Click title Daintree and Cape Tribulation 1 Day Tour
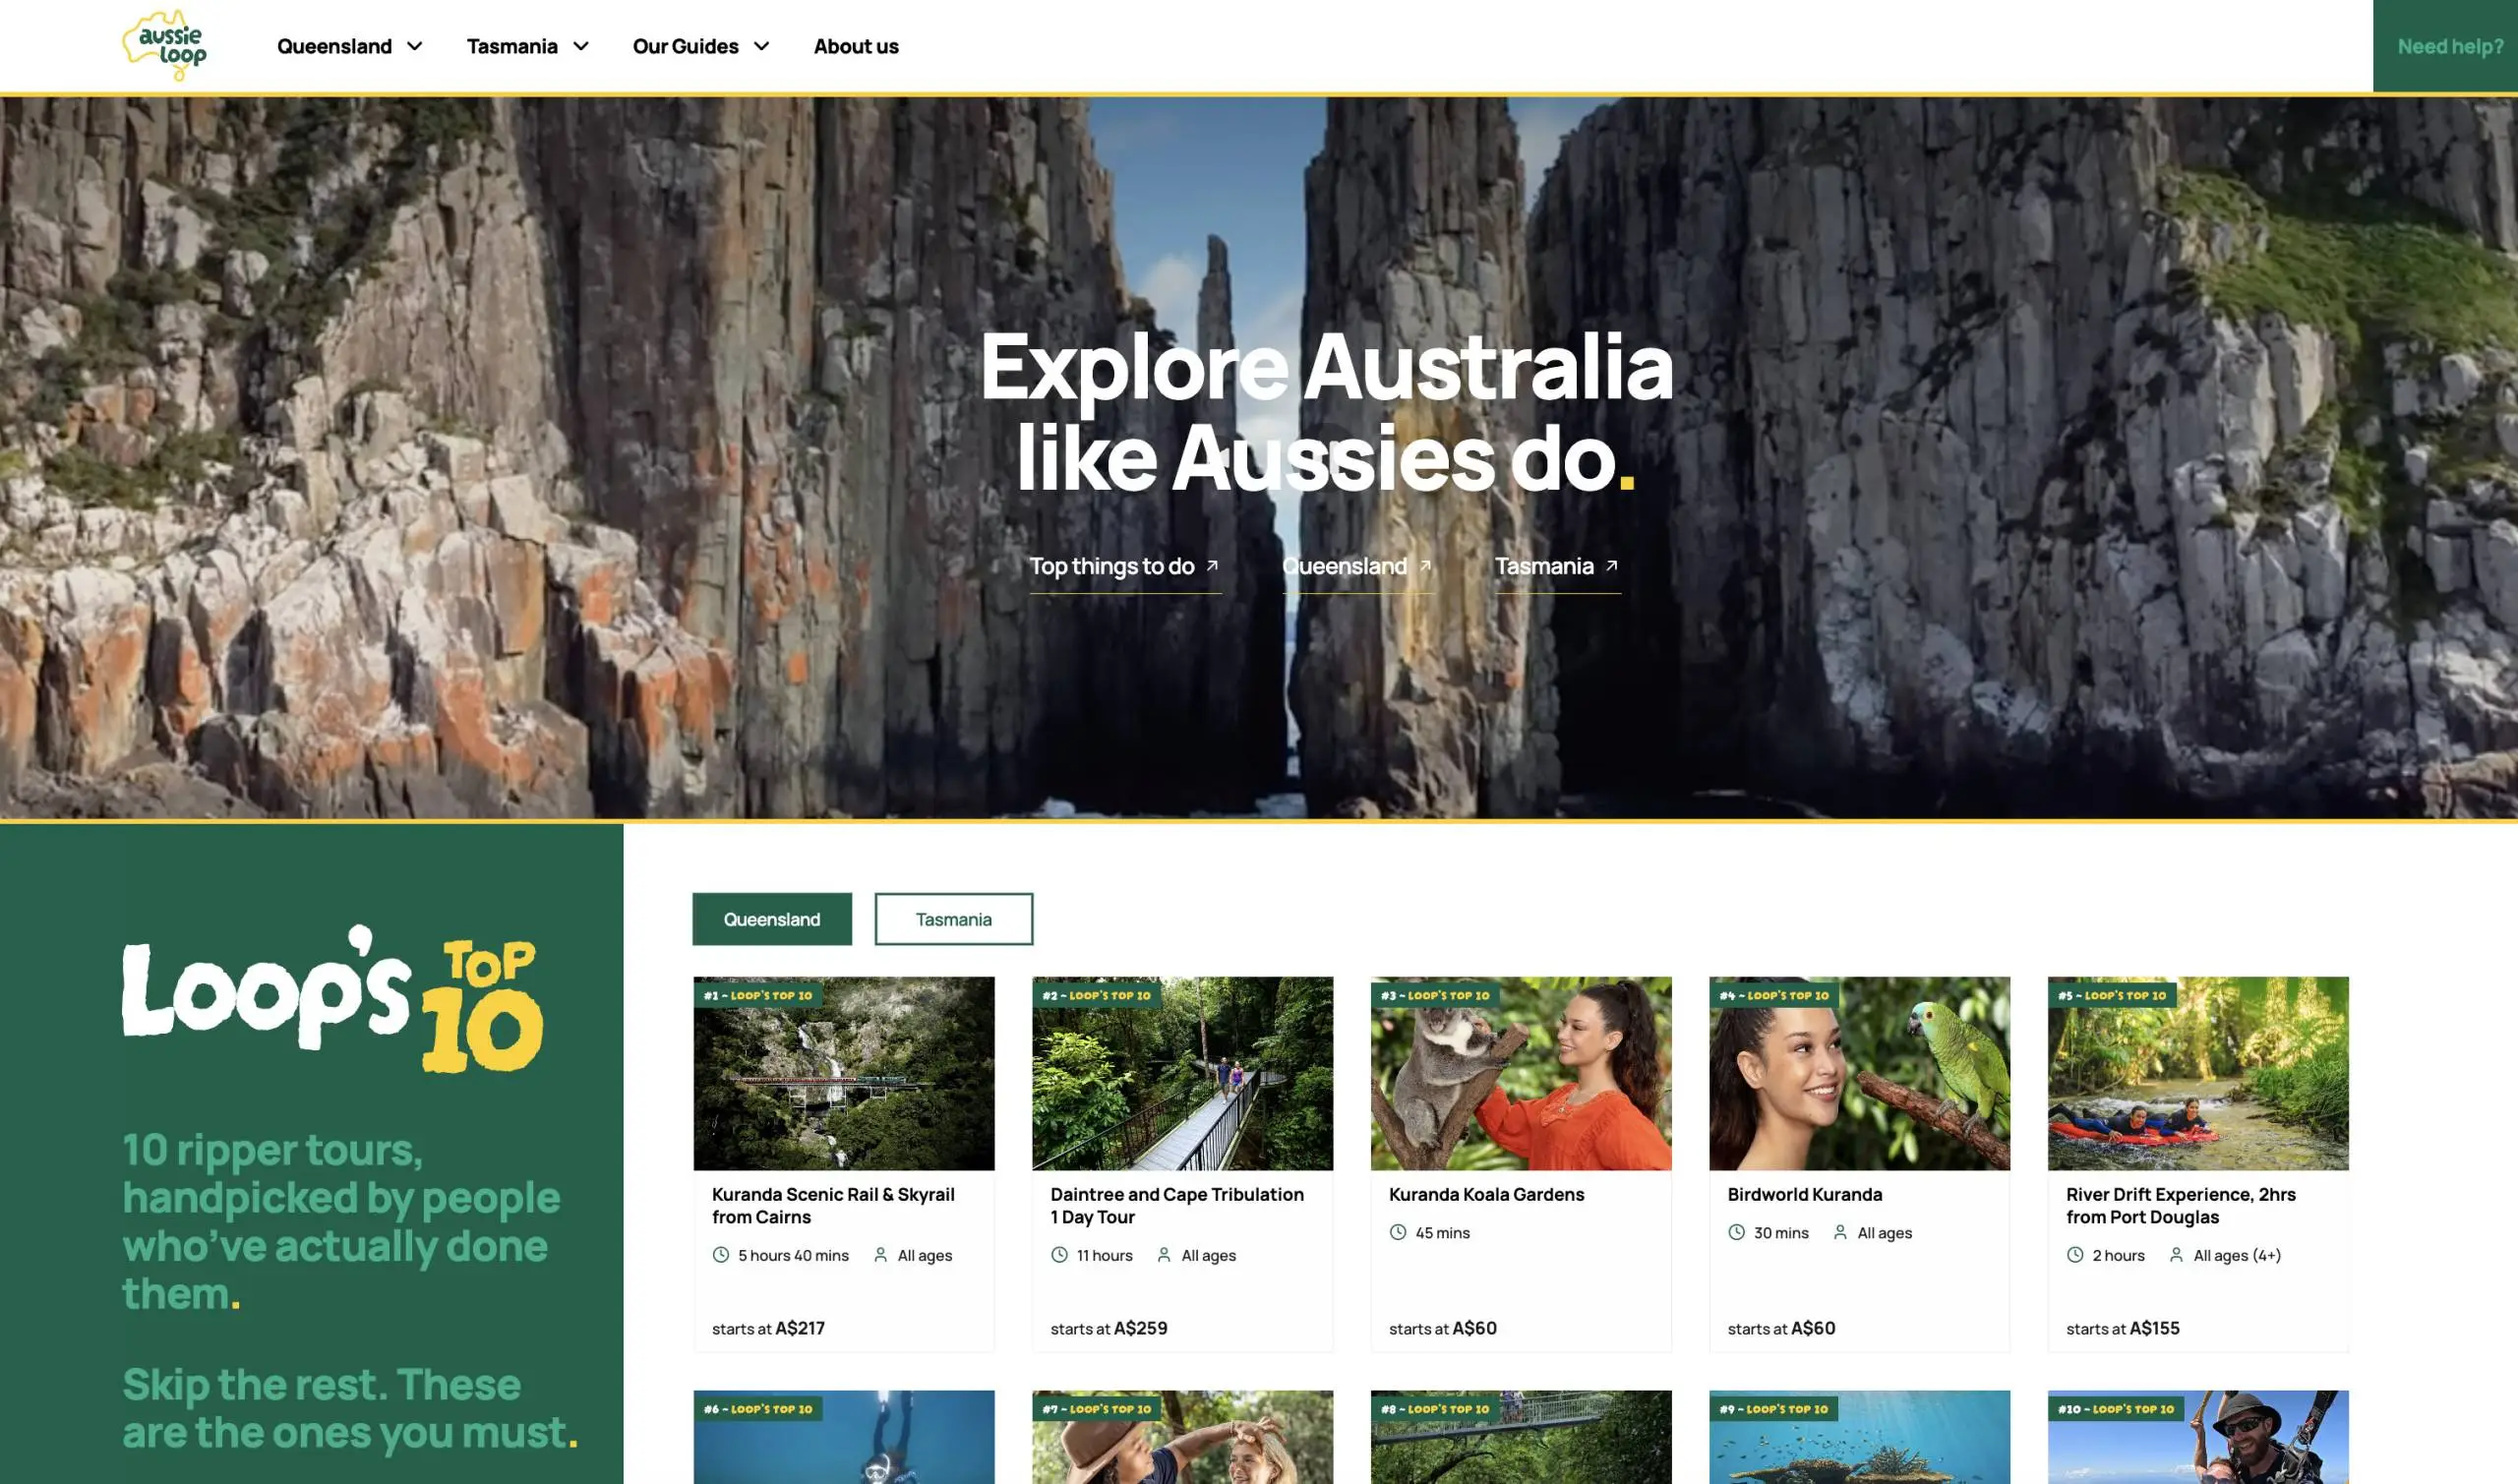This screenshot has height=1484, width=2518. tap(1177, 1205)
